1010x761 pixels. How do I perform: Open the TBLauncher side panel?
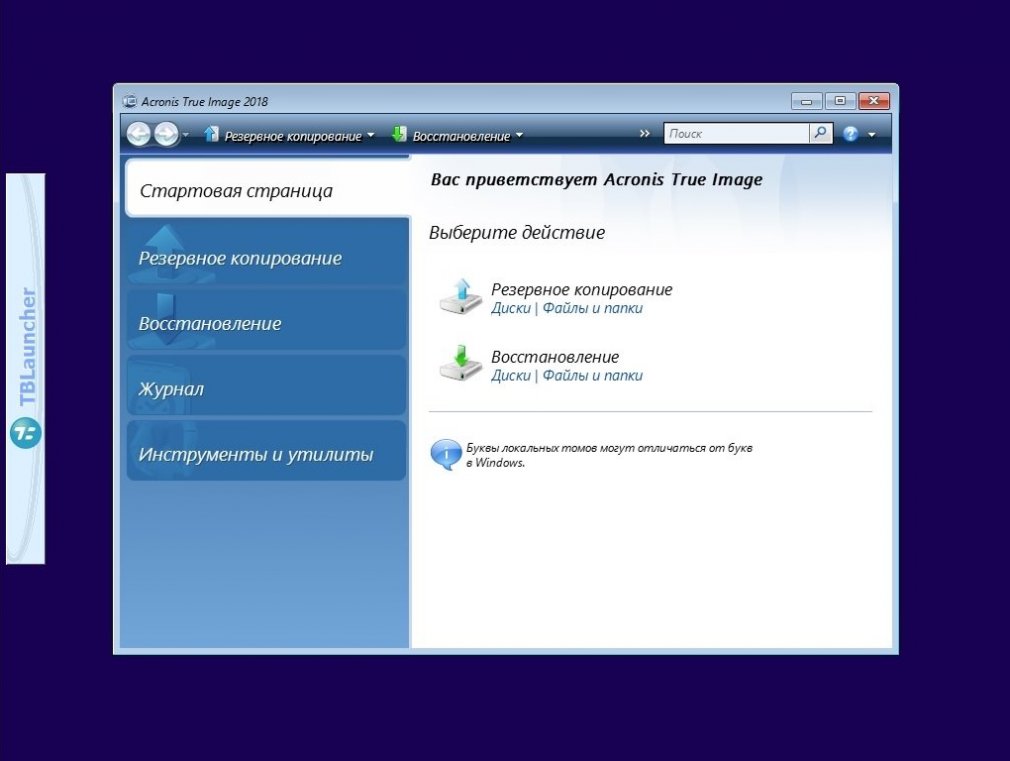26,369
